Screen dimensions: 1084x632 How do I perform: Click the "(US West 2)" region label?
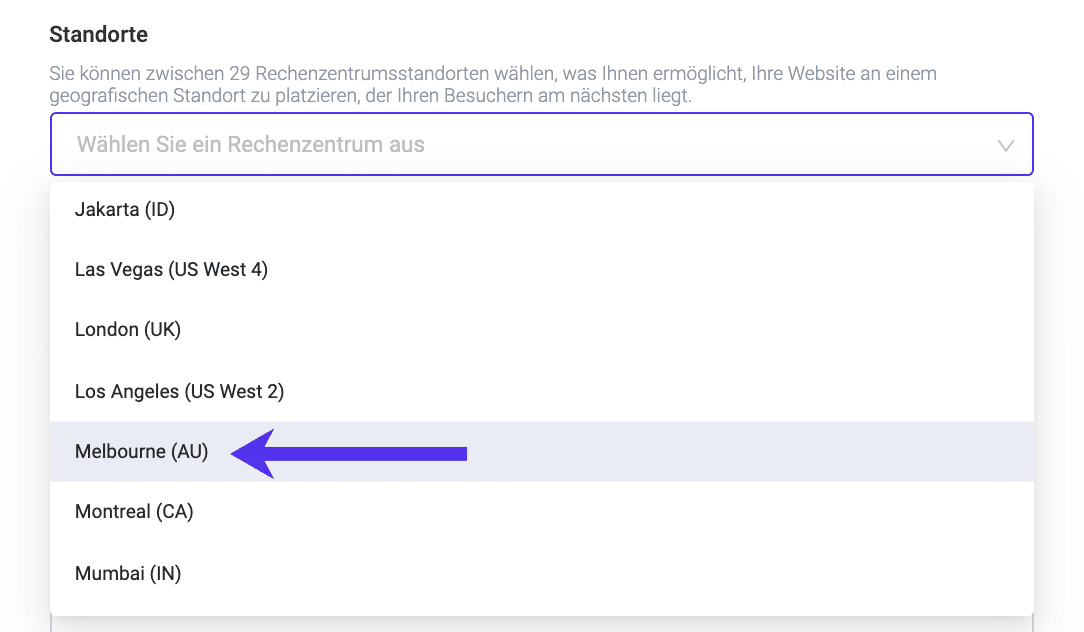pyautogui.click(x=234, y=391)
